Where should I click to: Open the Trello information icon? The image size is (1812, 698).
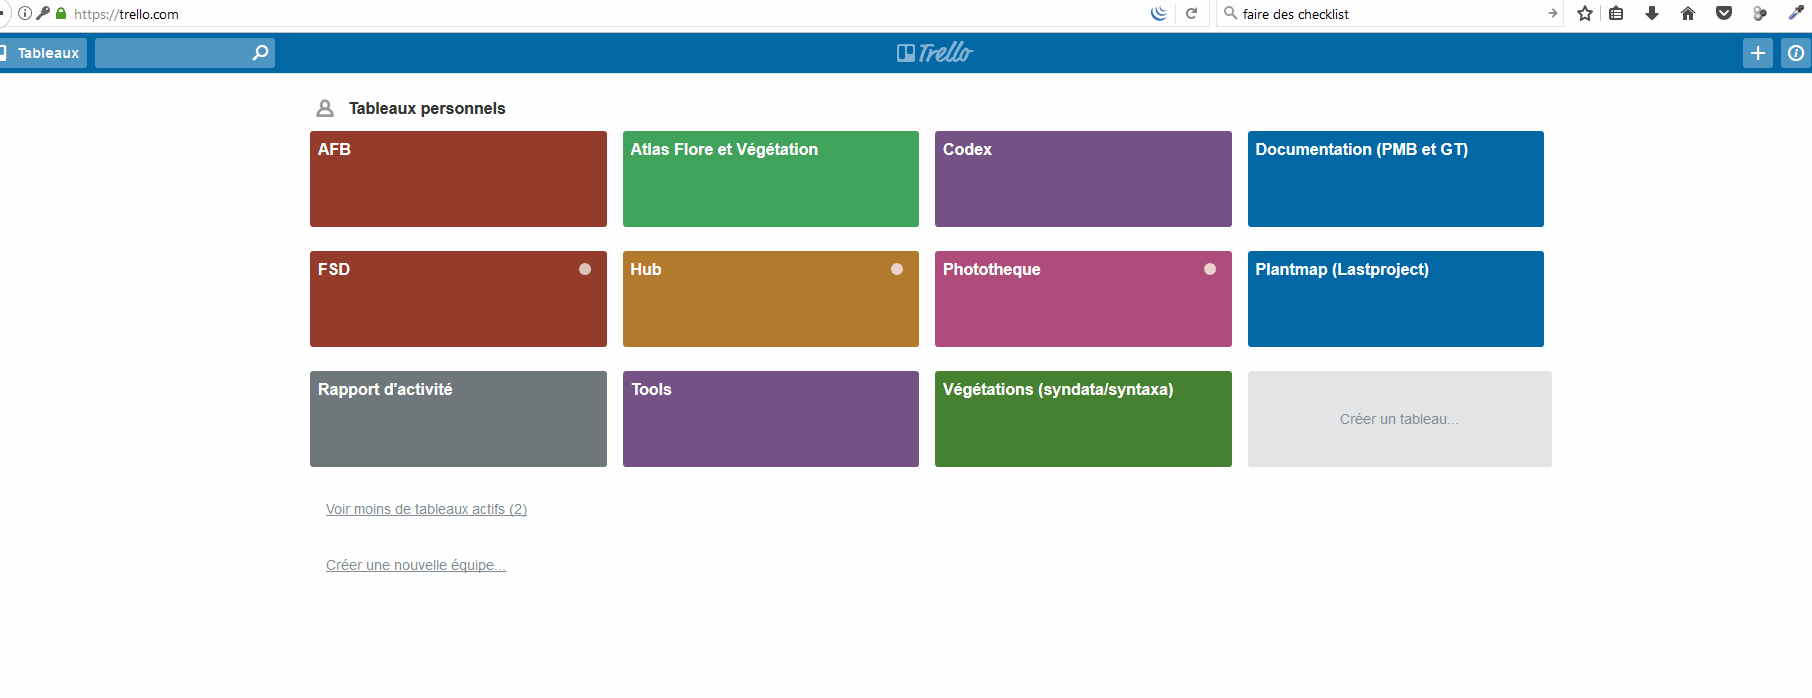point(1796,53)
